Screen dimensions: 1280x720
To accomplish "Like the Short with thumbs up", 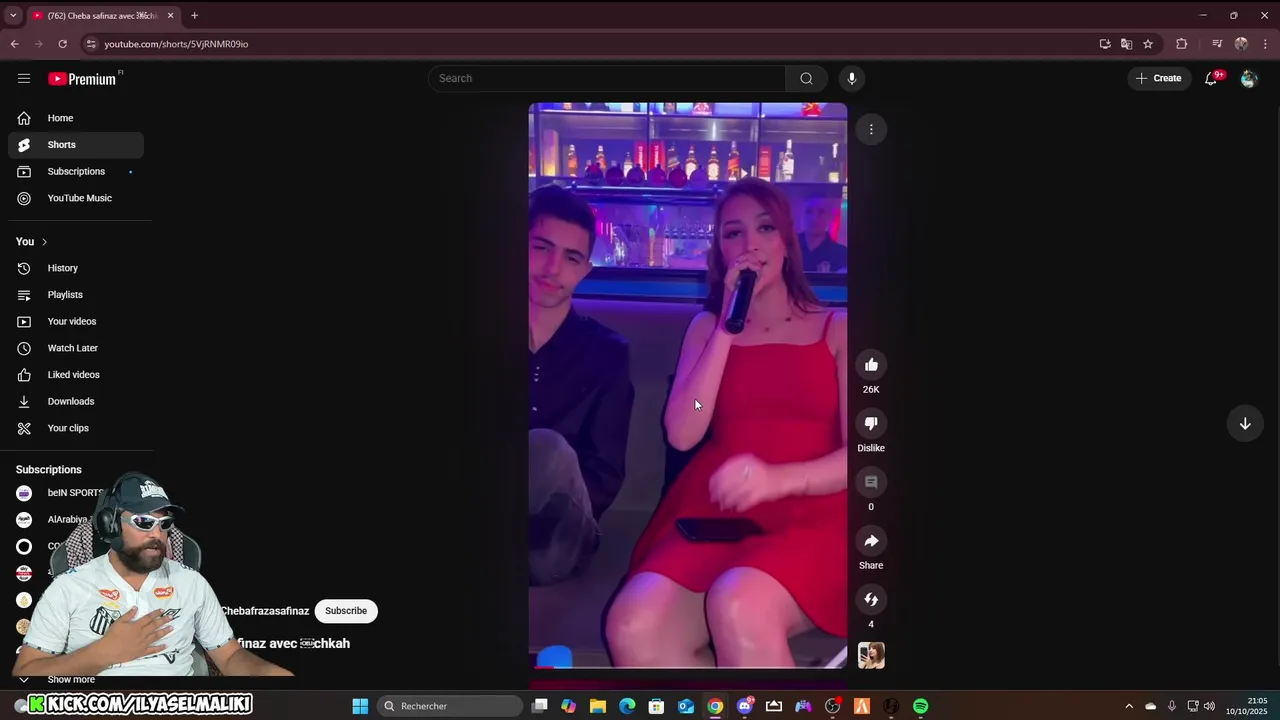I will coord(871,365).
